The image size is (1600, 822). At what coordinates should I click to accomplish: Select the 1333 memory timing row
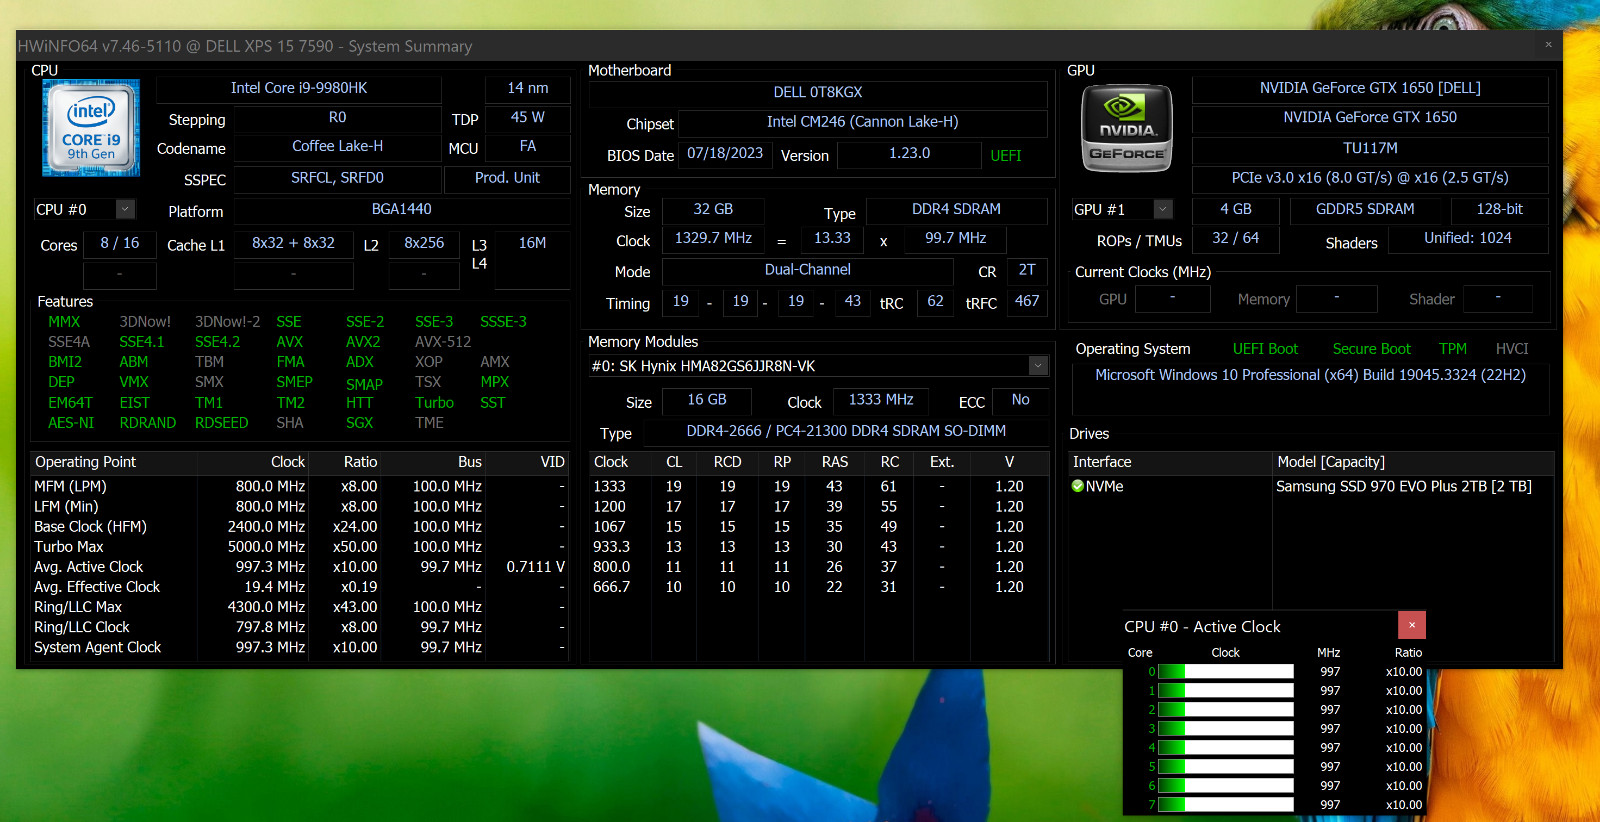[818, 487]
